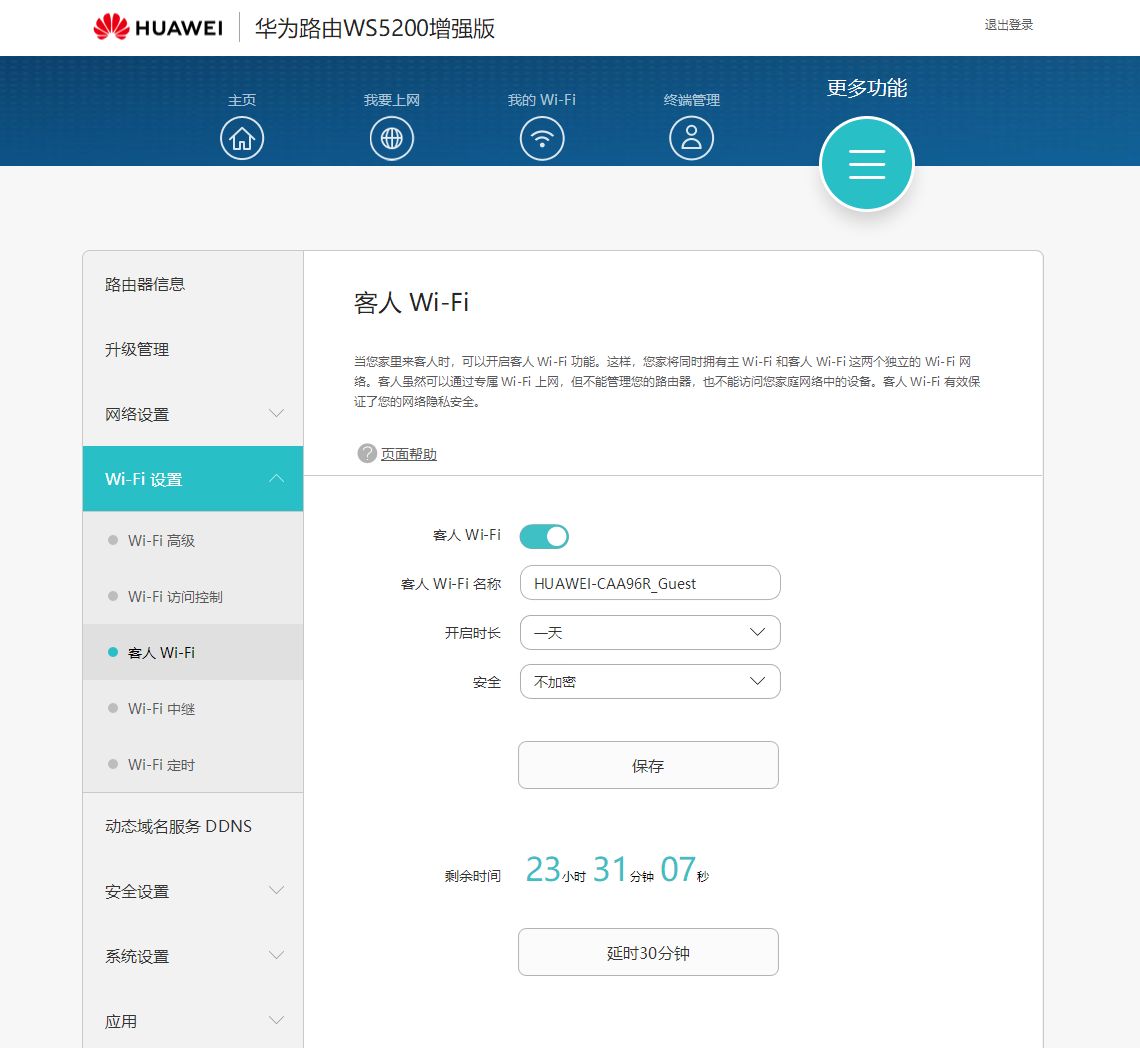The height and width of the screenshot is (1048, 1140).
Task: Click the Huawei logo
Action: point(158,28)
